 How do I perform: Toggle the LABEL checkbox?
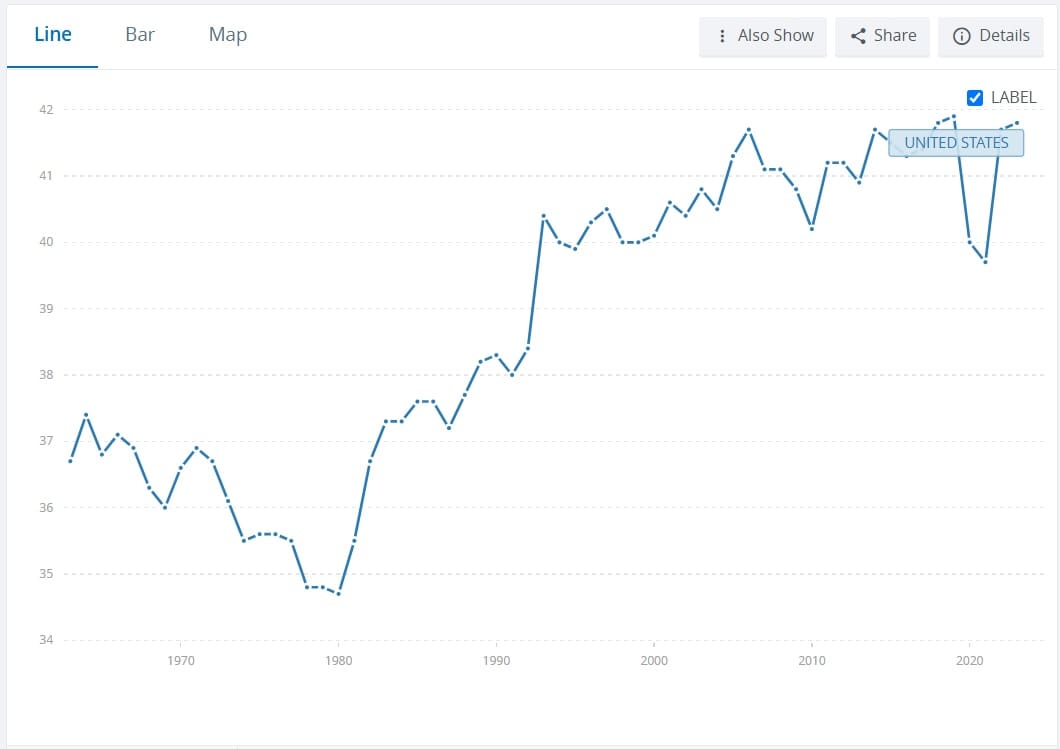[x=975, y=97]
